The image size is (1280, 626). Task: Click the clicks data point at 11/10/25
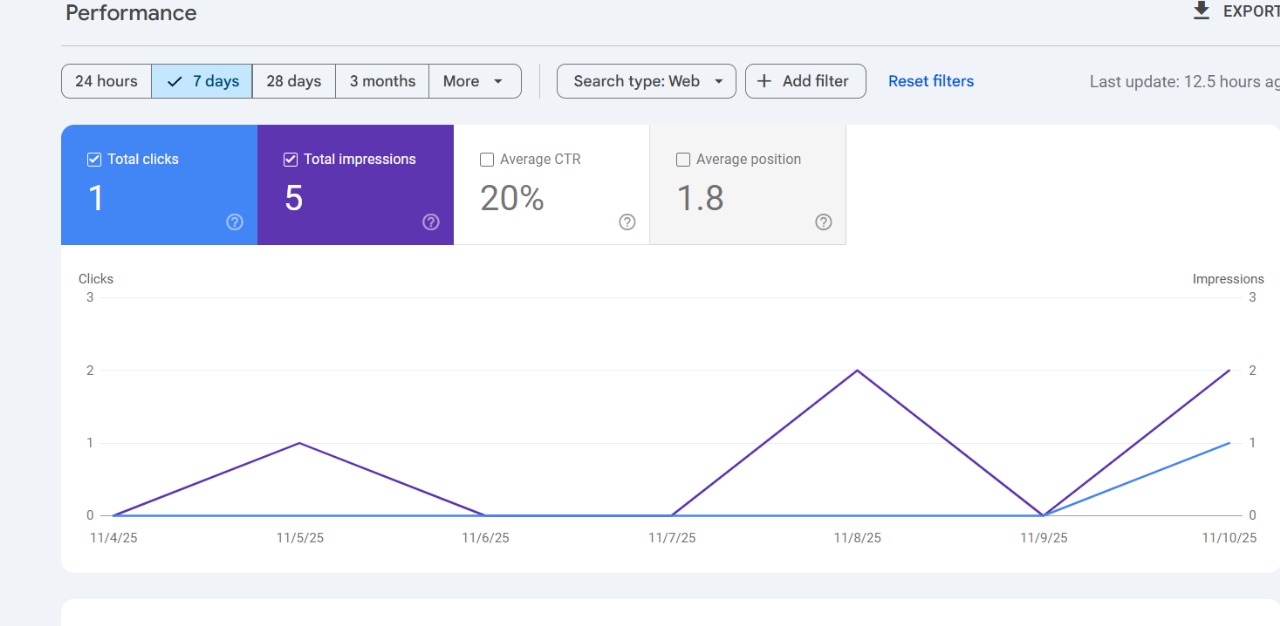(x=1229, y=443)
